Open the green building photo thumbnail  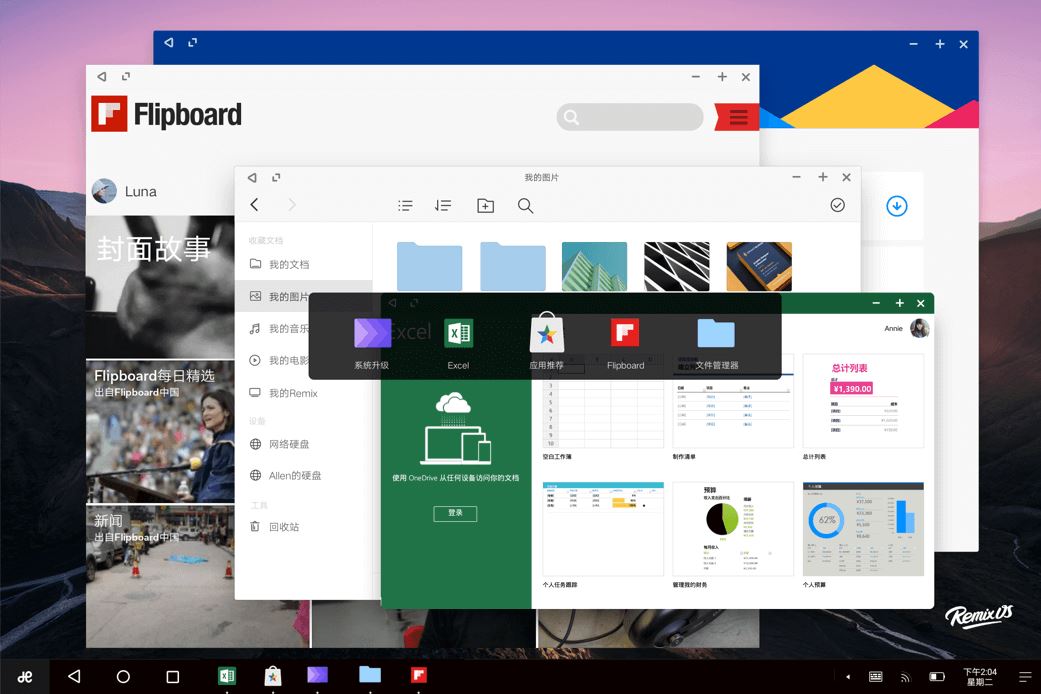tap(594, 266)
